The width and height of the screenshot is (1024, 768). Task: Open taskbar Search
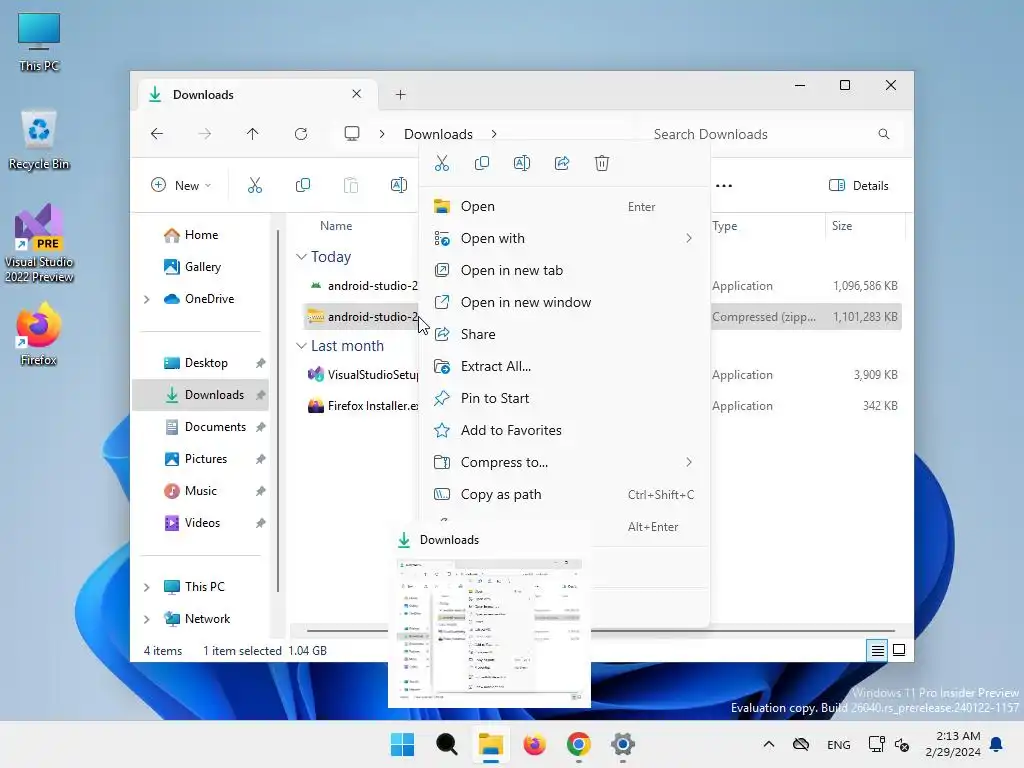tap(447, 744)
